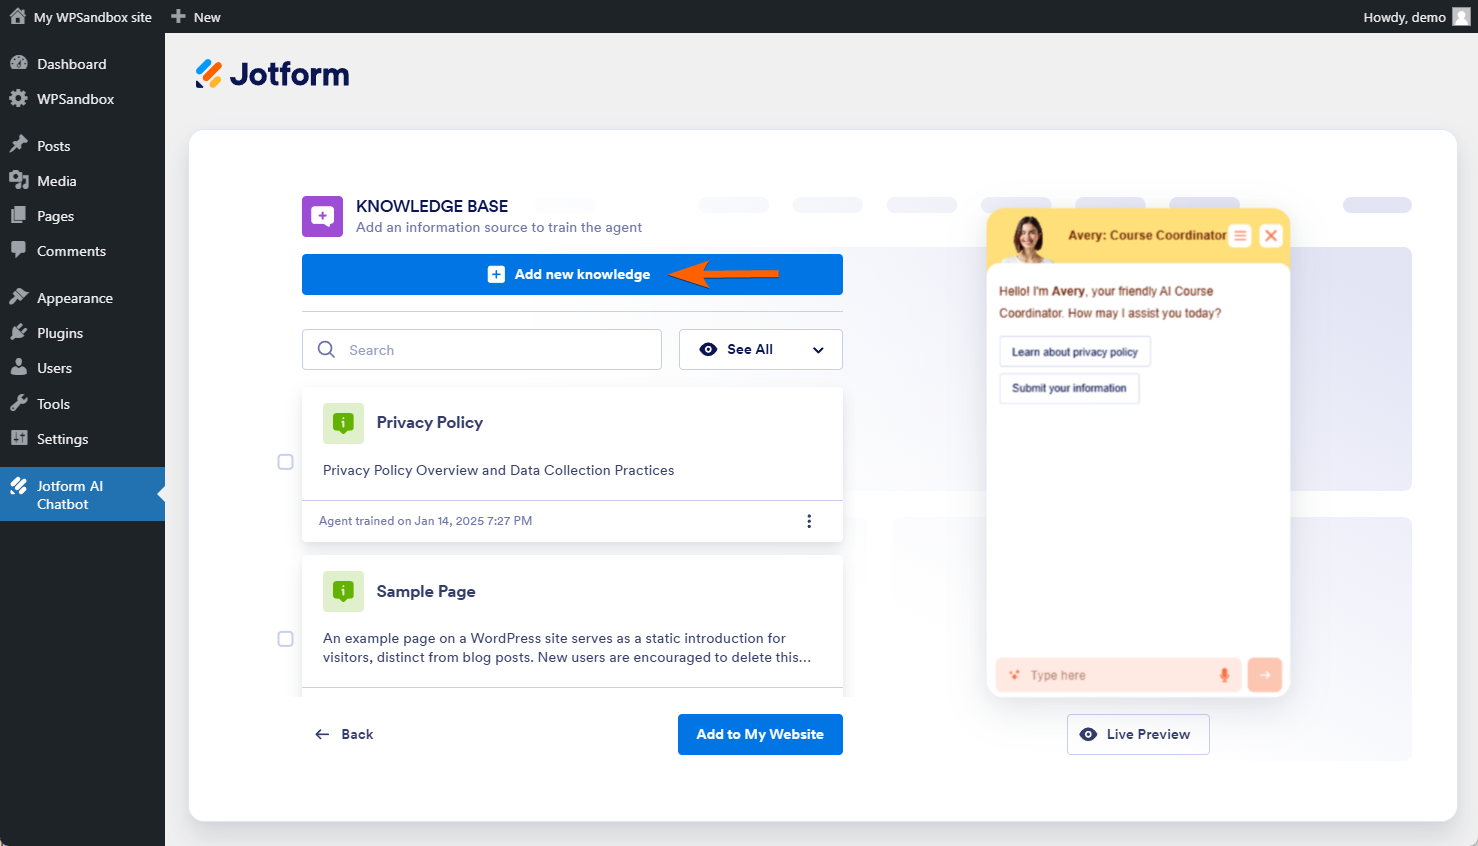Click the microphone icon in chat input
Viewport: 1478px width, 846px height.
[1224, 675]
